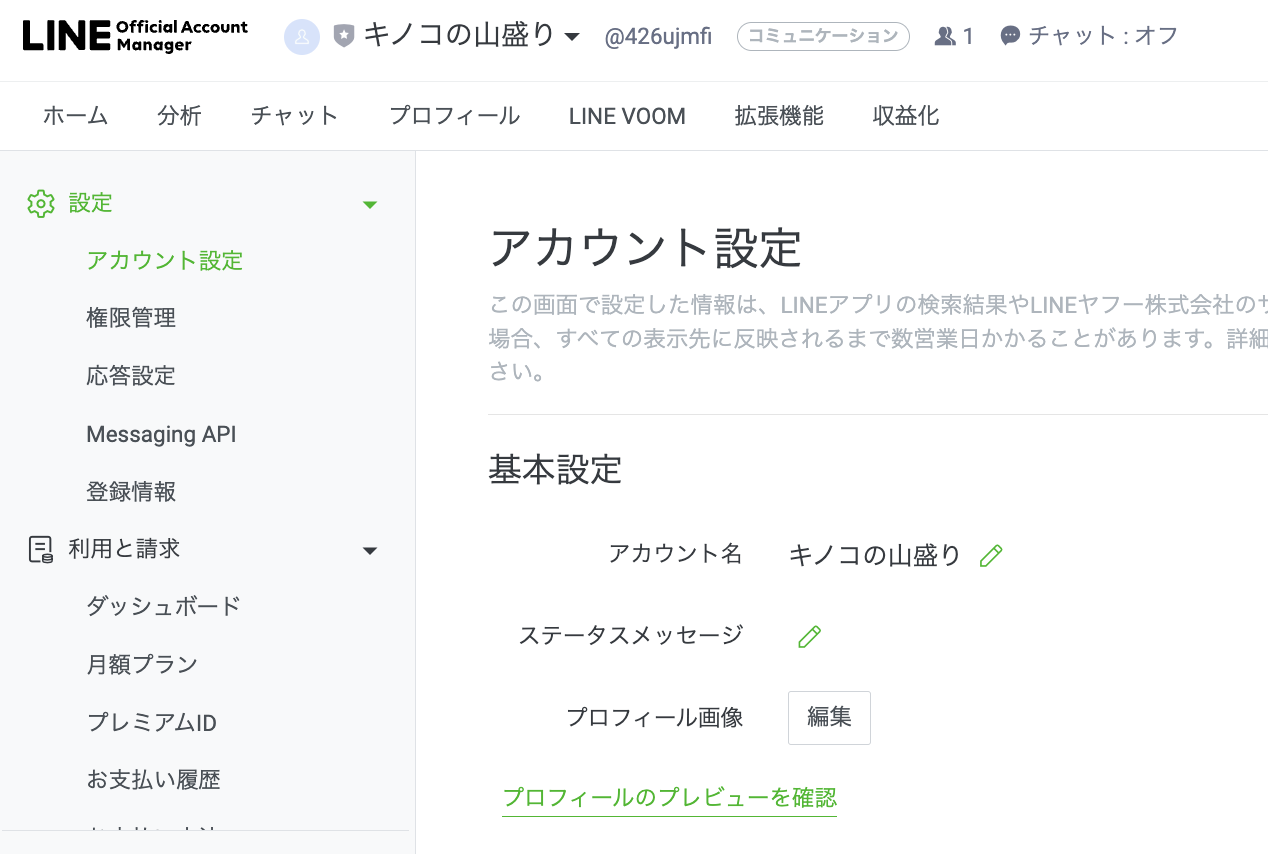Click the @426ujmfi account ID

[x=659, y=37]
